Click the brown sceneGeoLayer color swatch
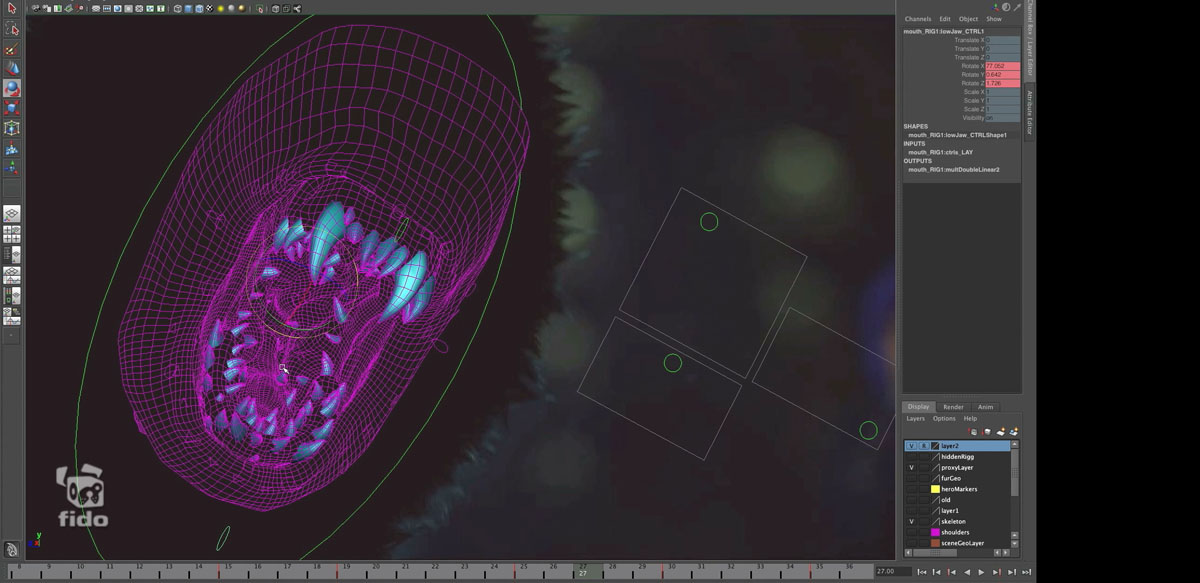This screenshot has height=583, width=1200. coord(935,543)
